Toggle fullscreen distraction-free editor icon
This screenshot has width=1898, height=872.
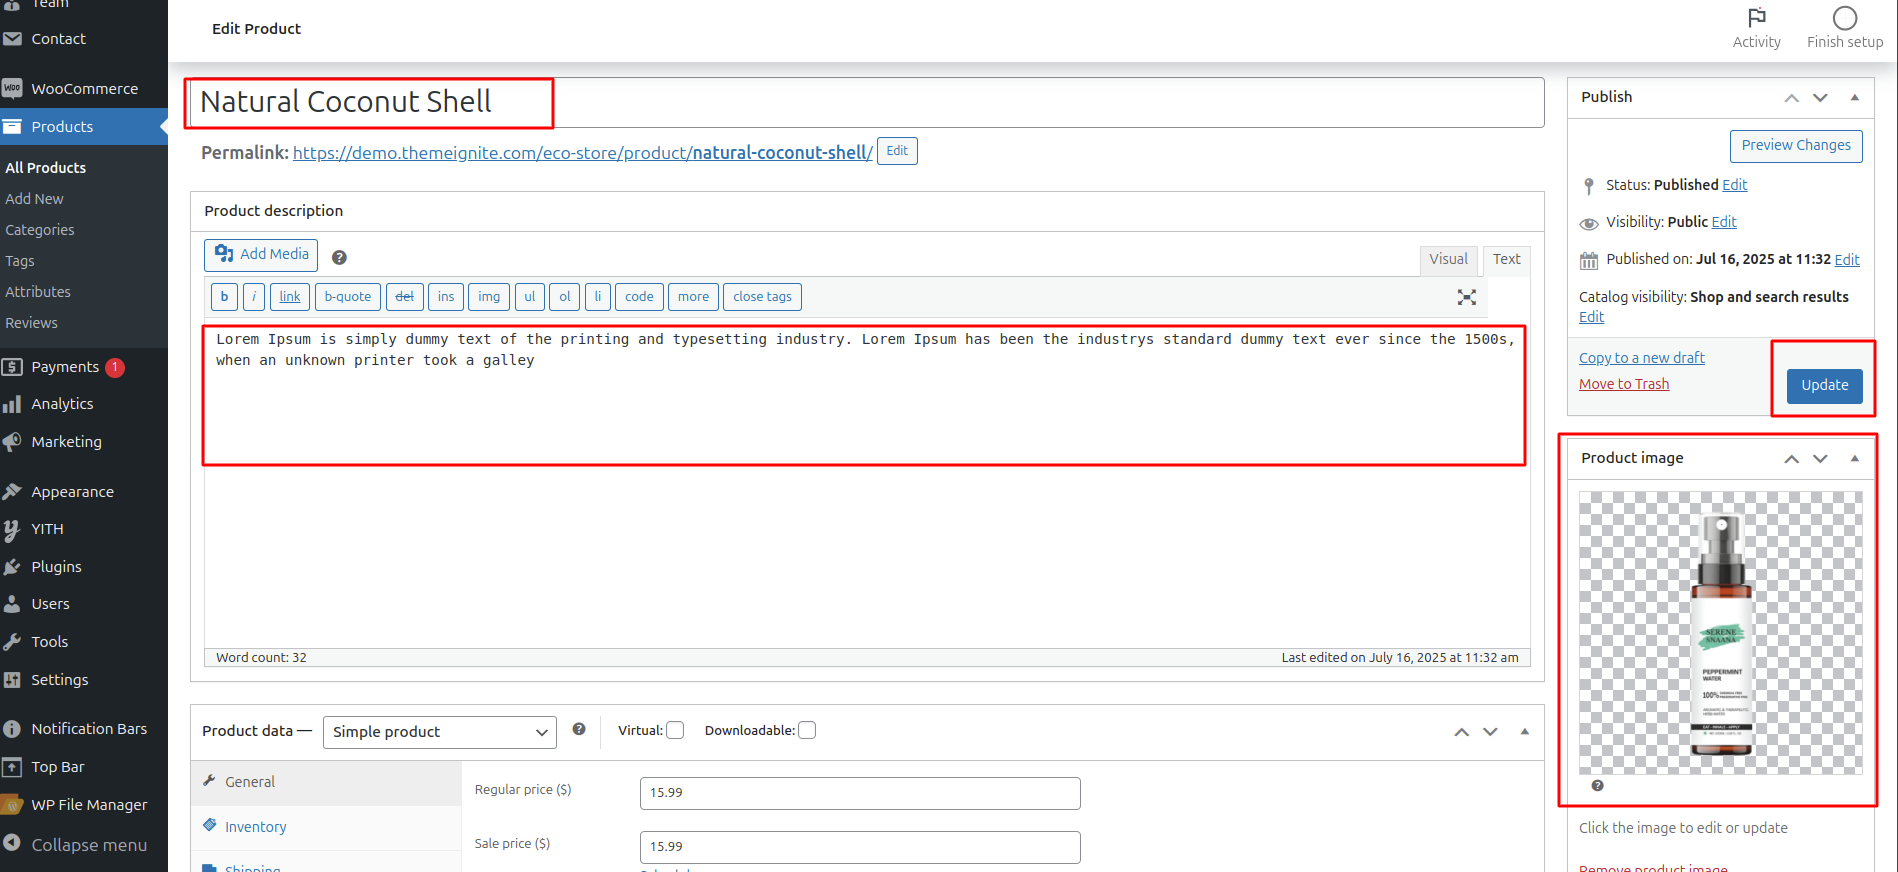point(1466,297)
